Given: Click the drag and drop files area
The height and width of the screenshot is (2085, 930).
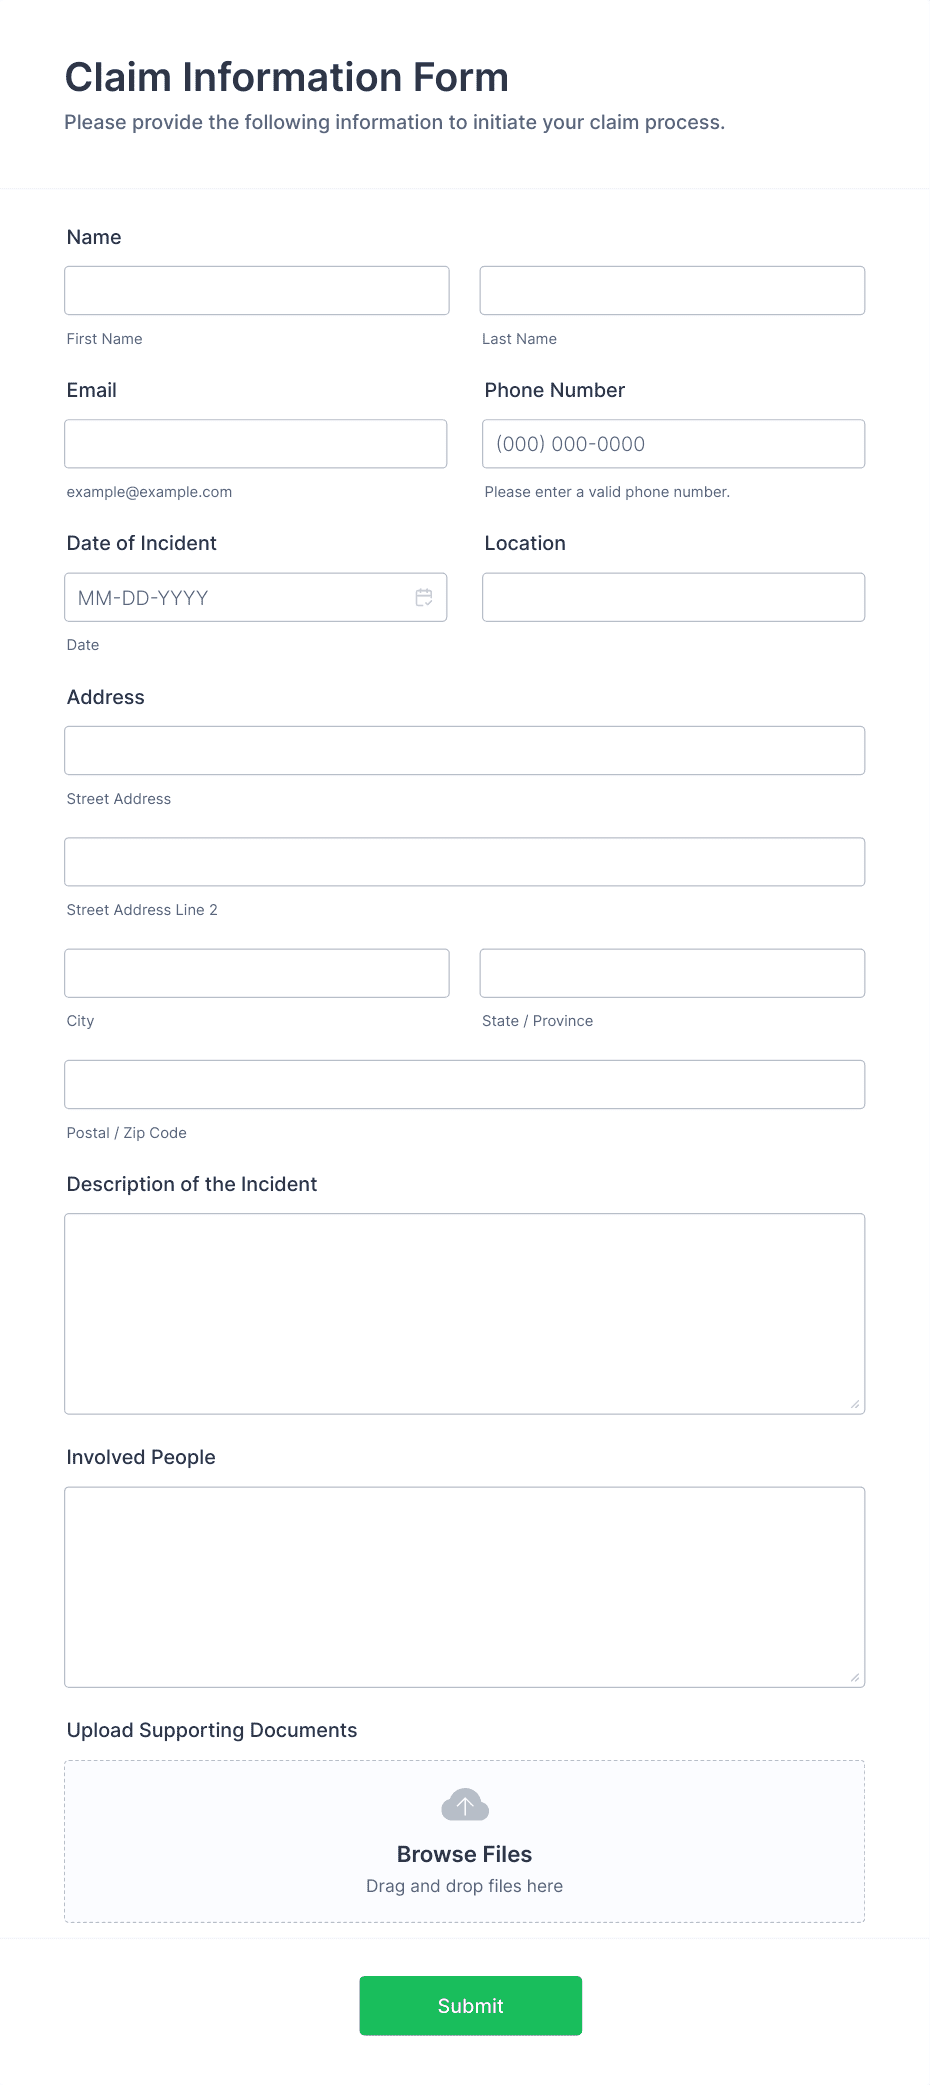Looking at the screenshot, I should pos(464,1885).
